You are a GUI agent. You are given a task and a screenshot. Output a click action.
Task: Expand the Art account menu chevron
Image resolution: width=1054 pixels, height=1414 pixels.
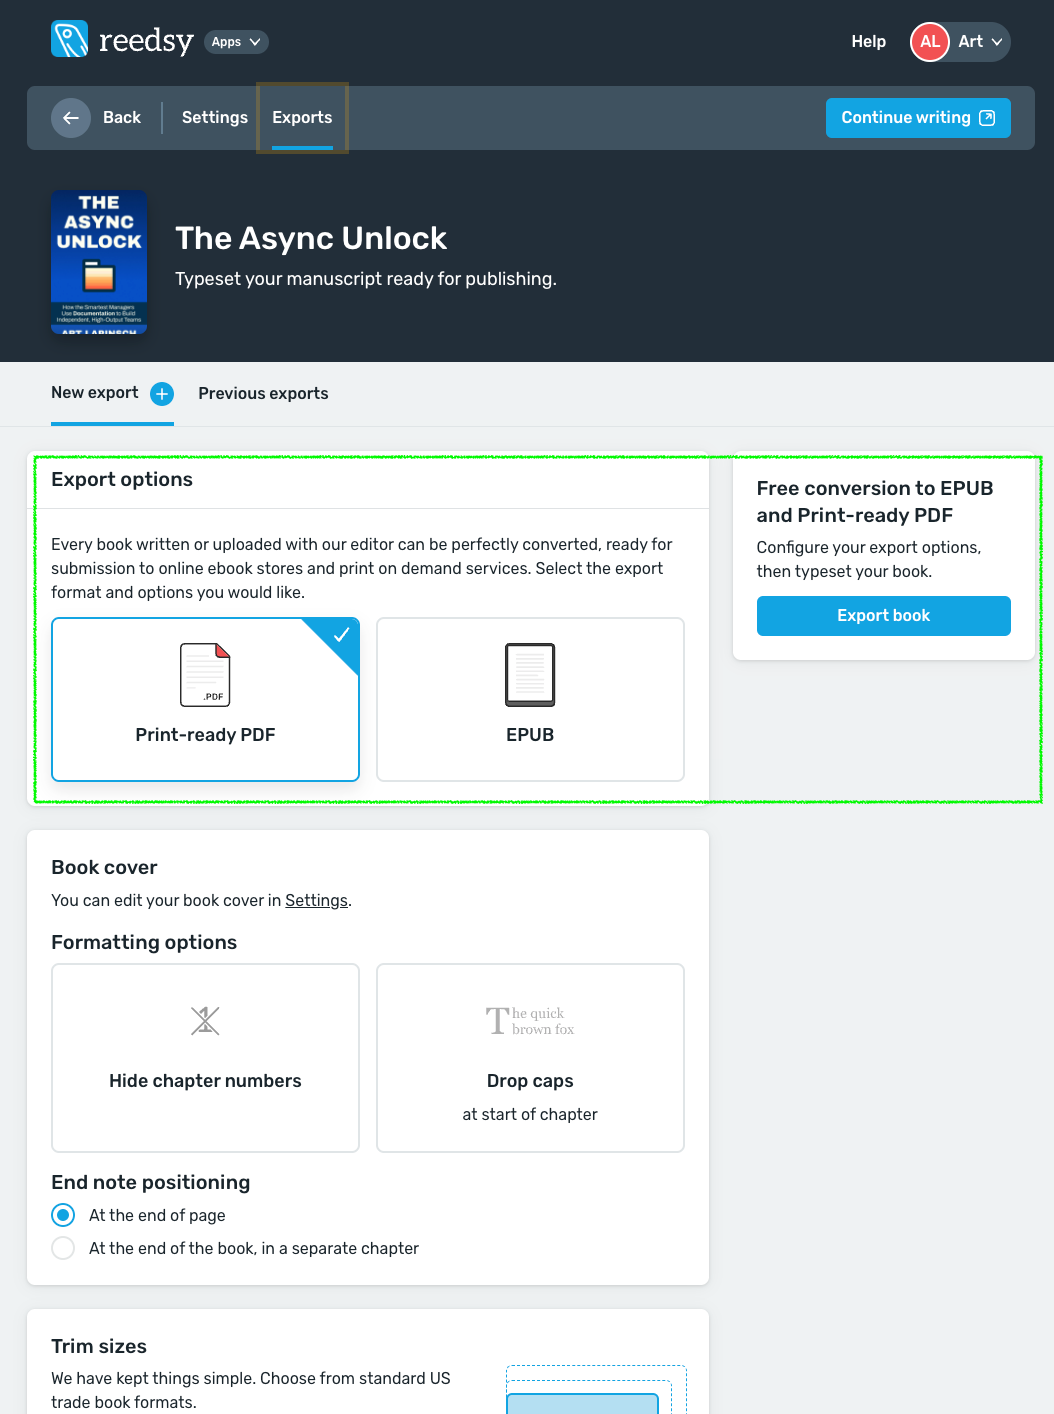pos(997,42)
